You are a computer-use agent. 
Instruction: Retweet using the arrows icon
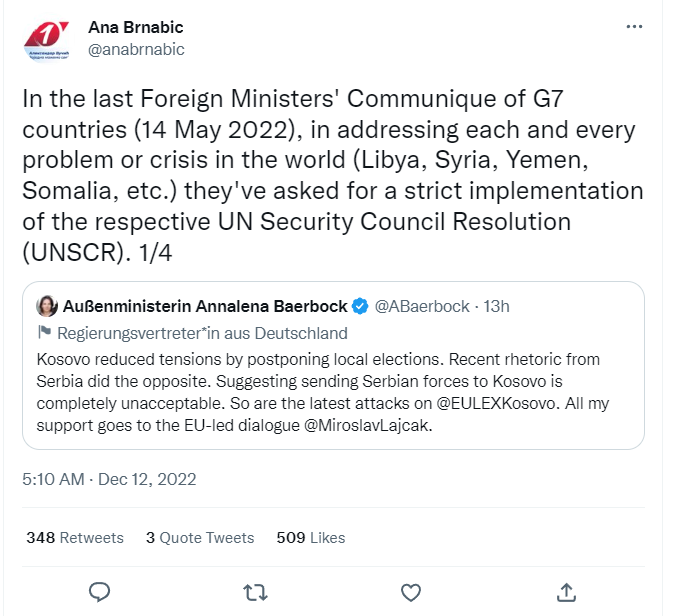click(255, 592)
